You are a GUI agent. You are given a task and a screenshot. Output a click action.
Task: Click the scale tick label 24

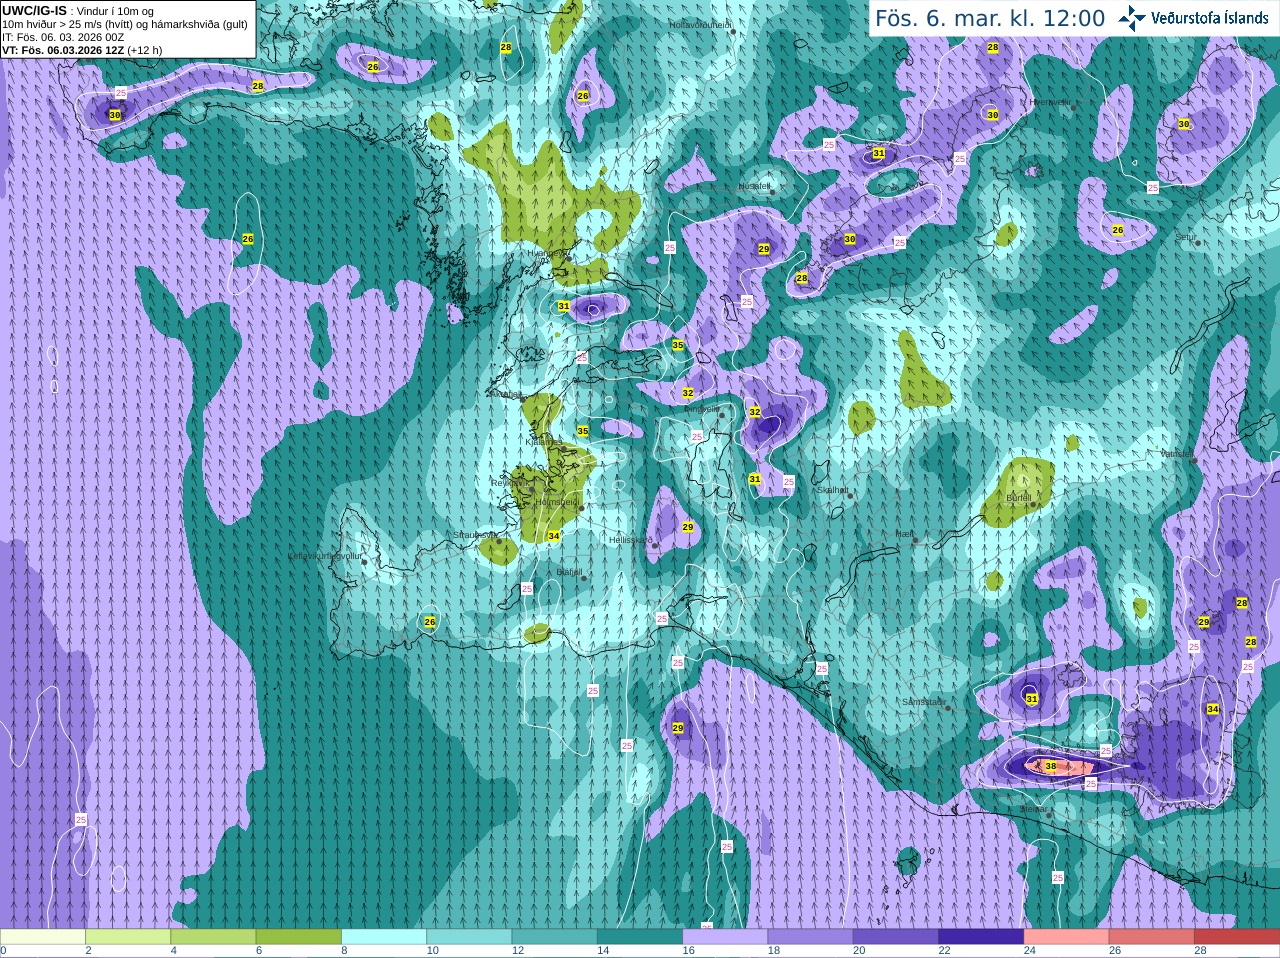click(x=1029, y=951)
